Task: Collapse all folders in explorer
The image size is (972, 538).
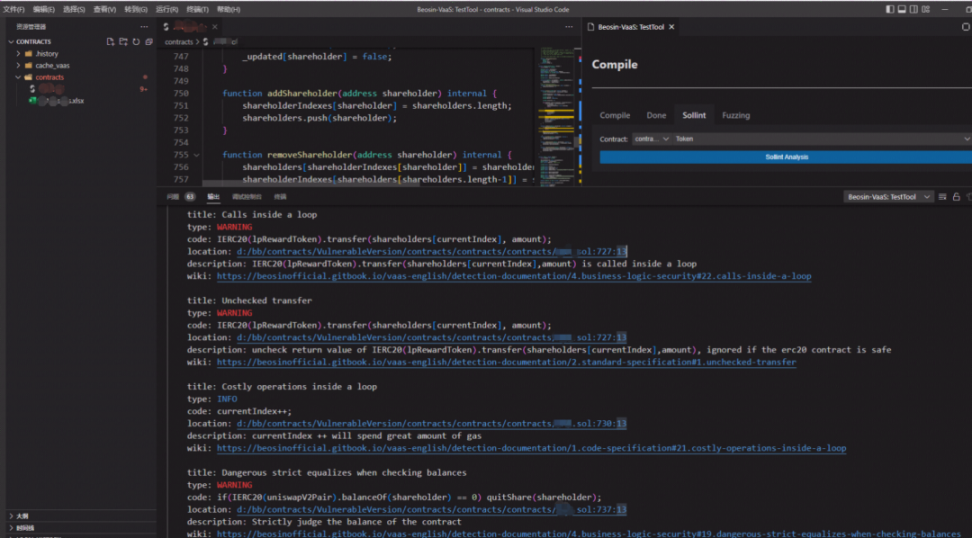Action: pos(149,42)
